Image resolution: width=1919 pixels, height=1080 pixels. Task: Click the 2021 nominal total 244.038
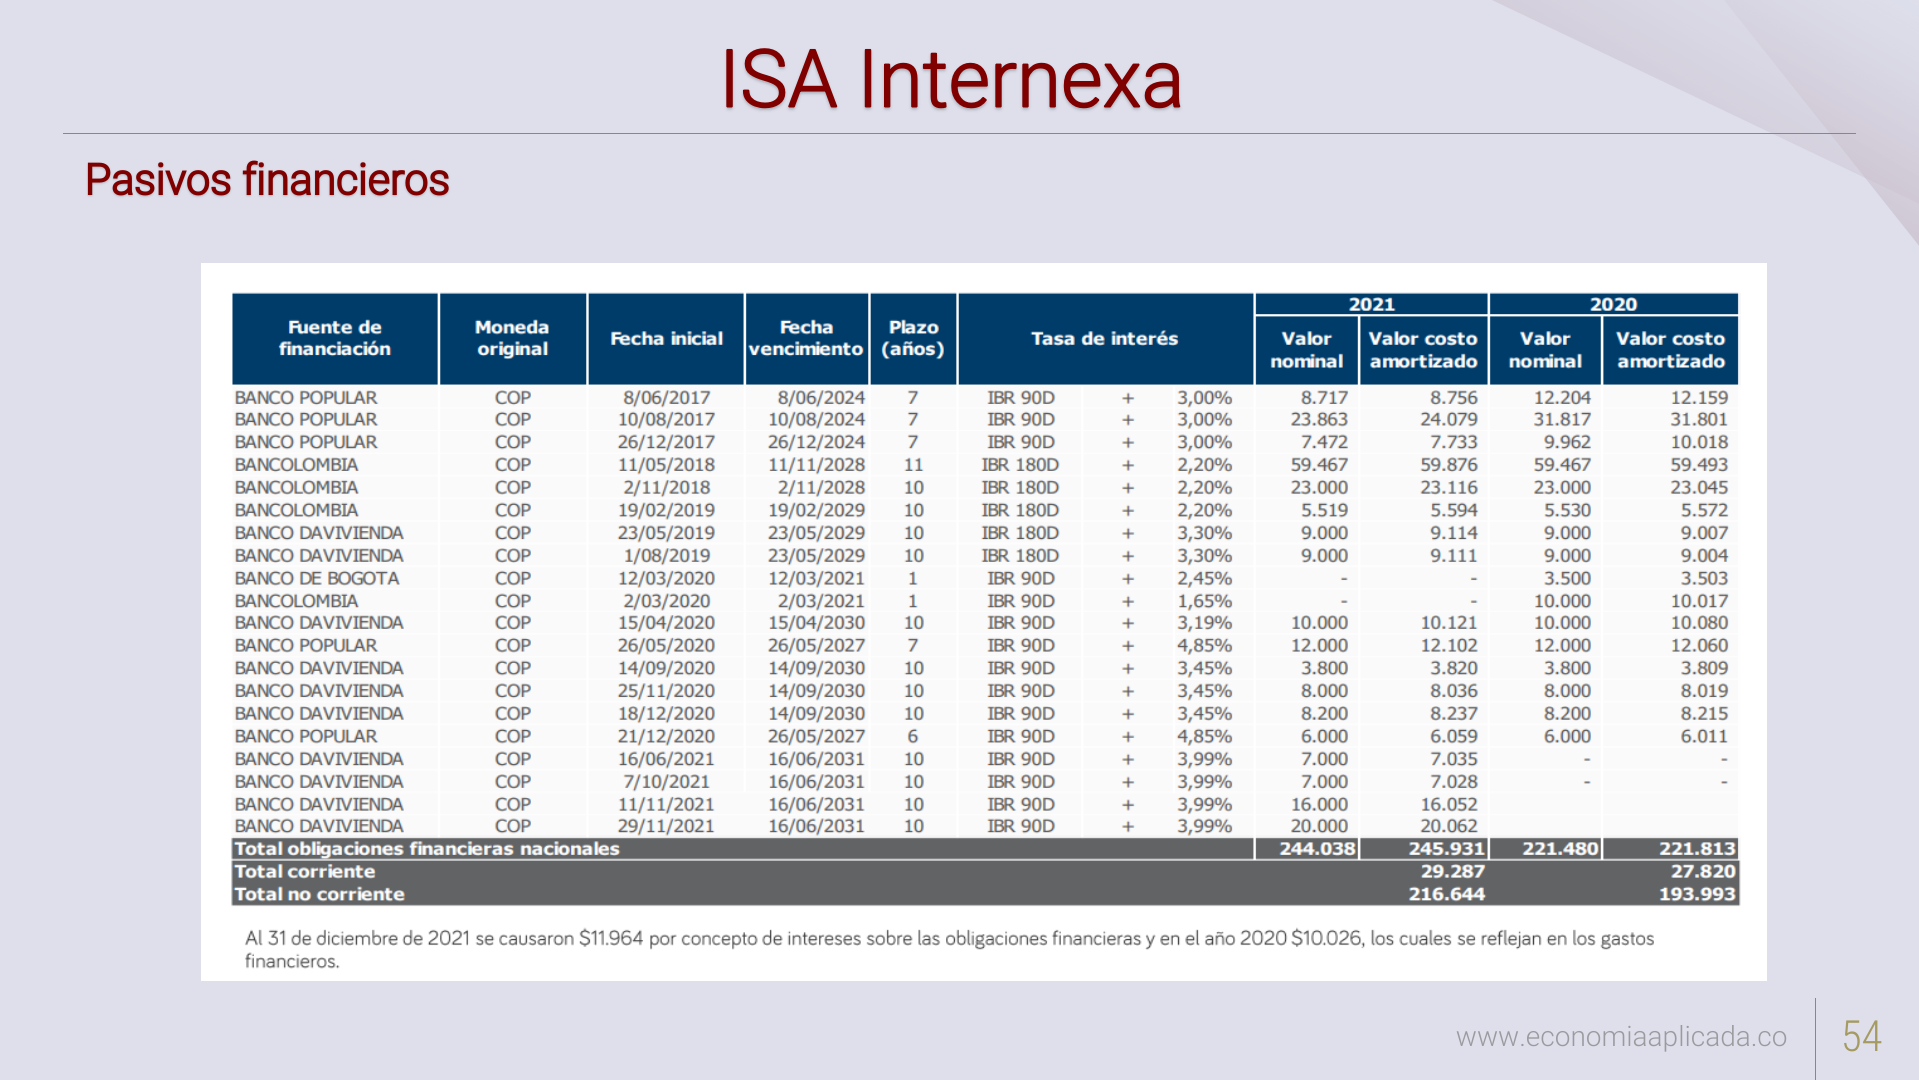tap(1318, 849)
